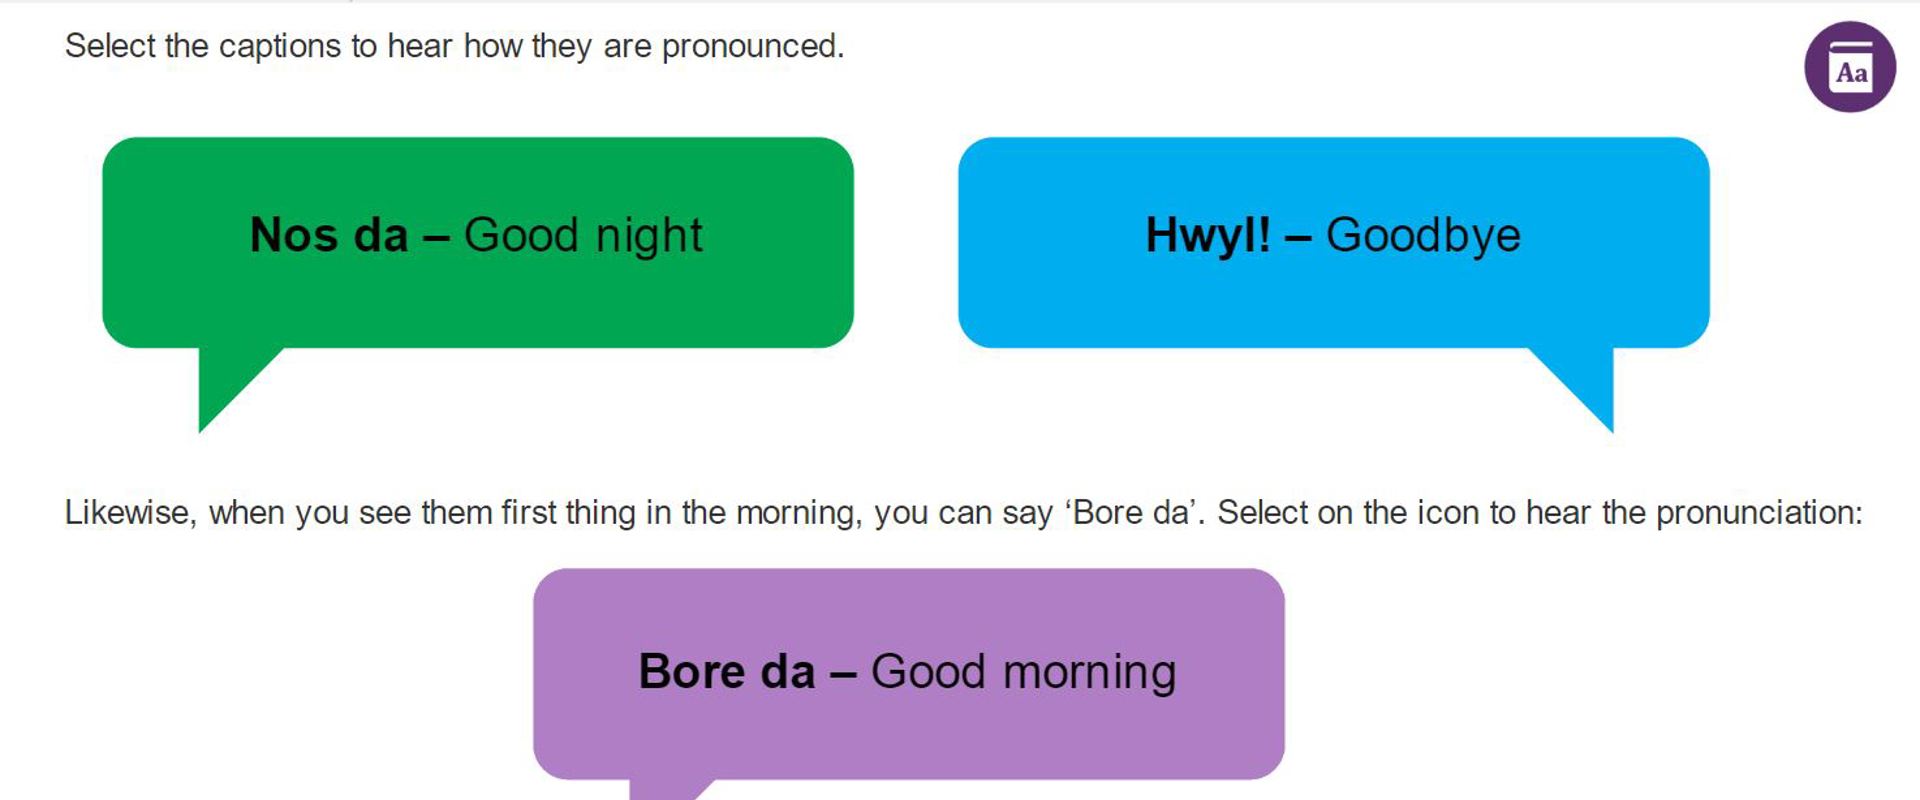Image resolution: width=1920 pixels, height=800 pixels.
Task: Click the 'Goodbye' translation text
Action: [x=1423, y=236]
